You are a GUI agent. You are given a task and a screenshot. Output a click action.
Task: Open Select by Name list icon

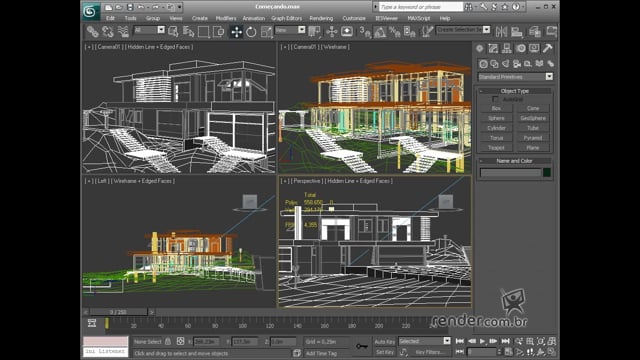[188, 31]
